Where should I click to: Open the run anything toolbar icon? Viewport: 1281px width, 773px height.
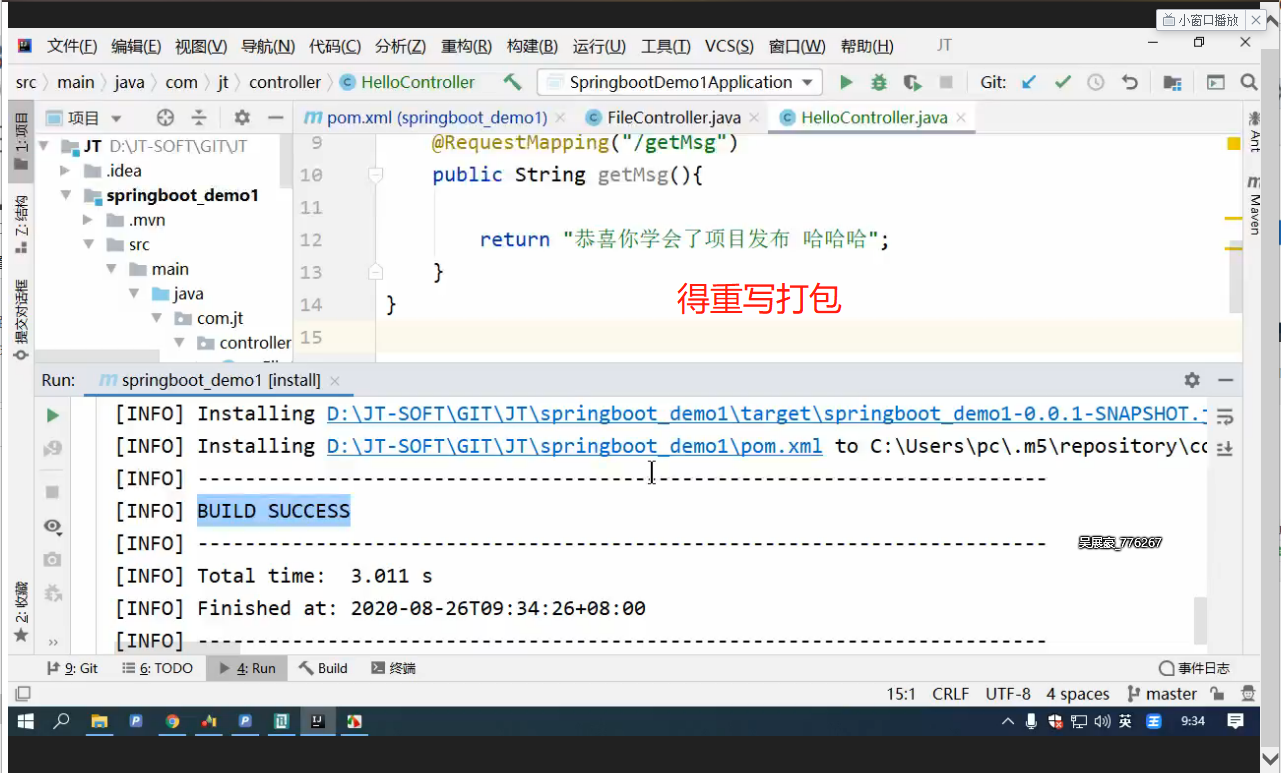[x=1215, y=82]
